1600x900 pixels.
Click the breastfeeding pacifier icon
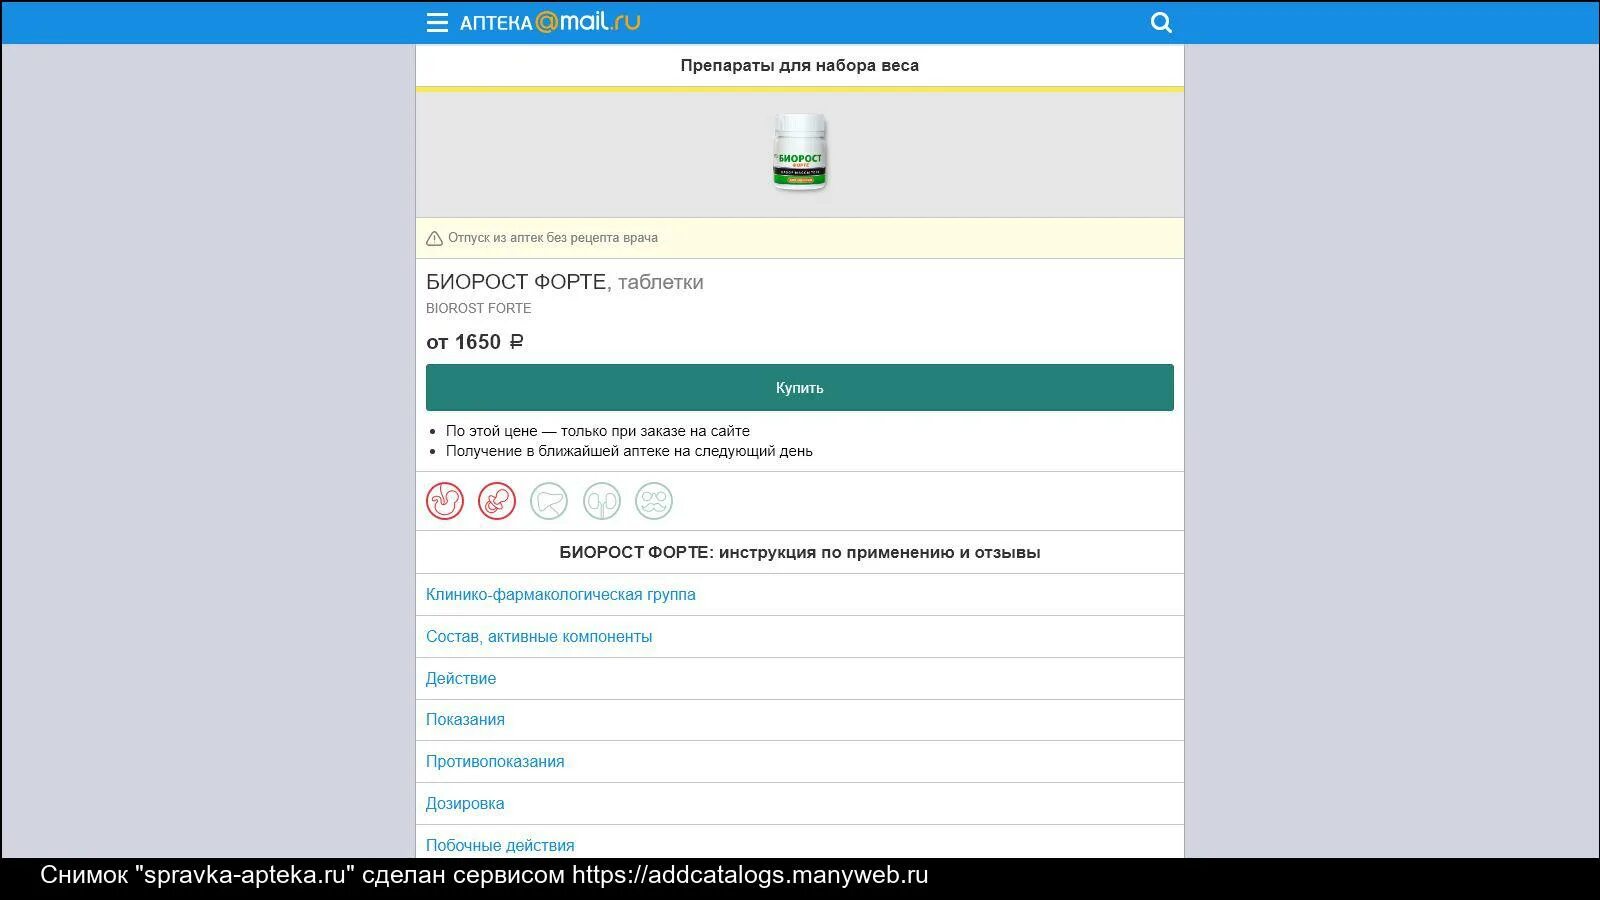point(497,501)
